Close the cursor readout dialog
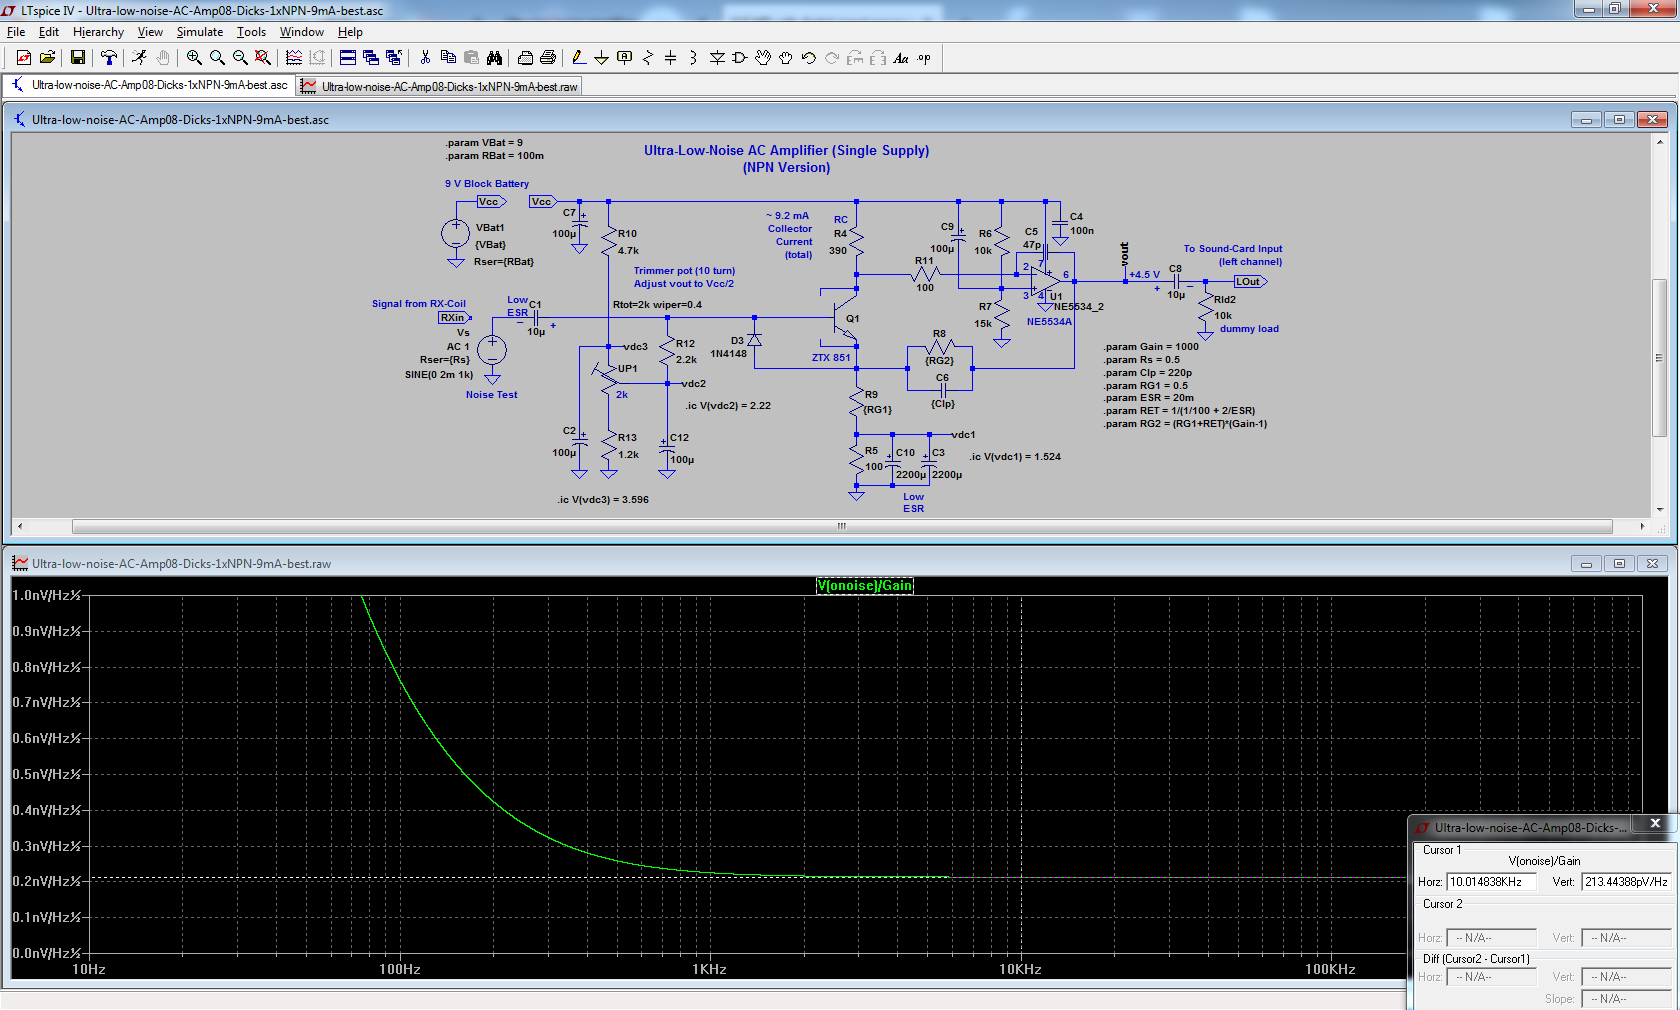The image size is (1680, 1010). pyautogui.click(x=1655, y=824)
